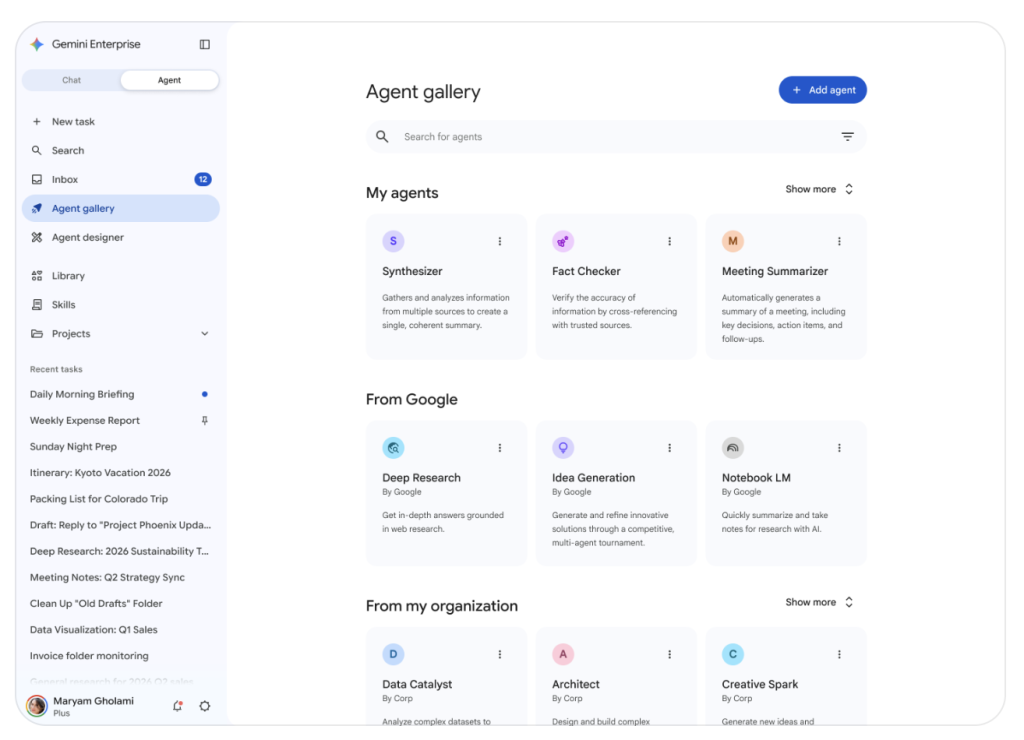This screenshot has height=740, width=1024.
Task: Open Notebook LM card's three-dot menu
Action: (839, 448)
